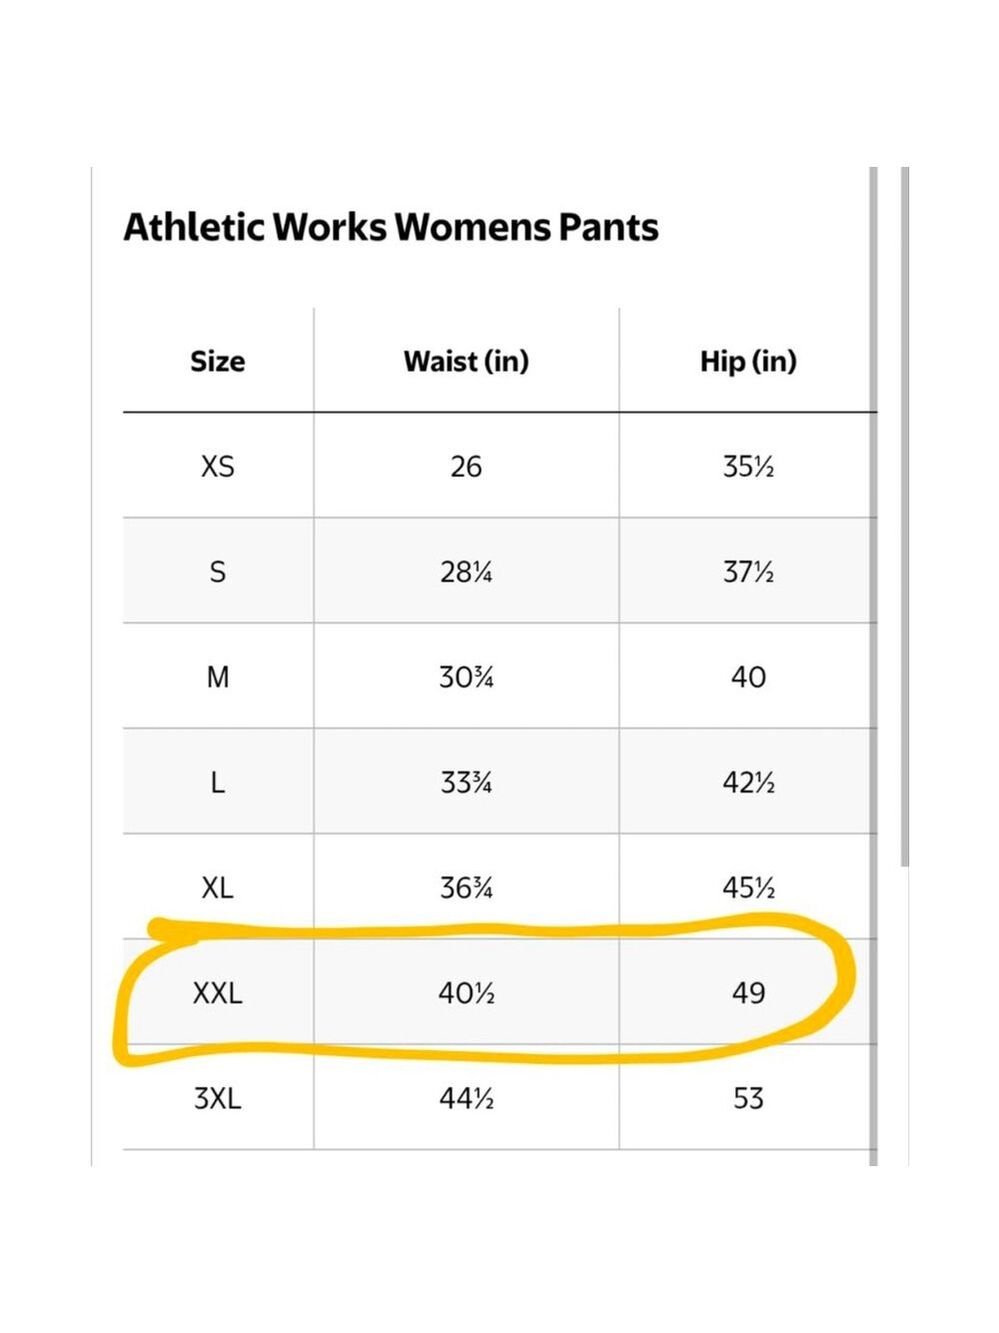
Task: Click the 53 hip value for 3XL
Action: pyautogui.click(x=748, y=1098)
